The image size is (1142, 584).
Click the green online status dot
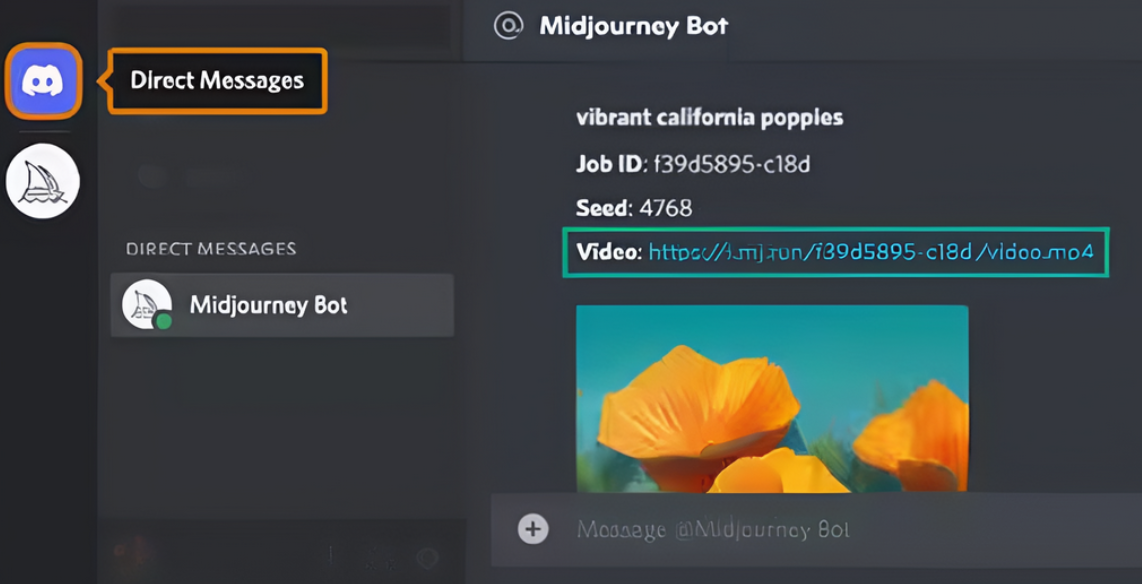tap(163, 321)
